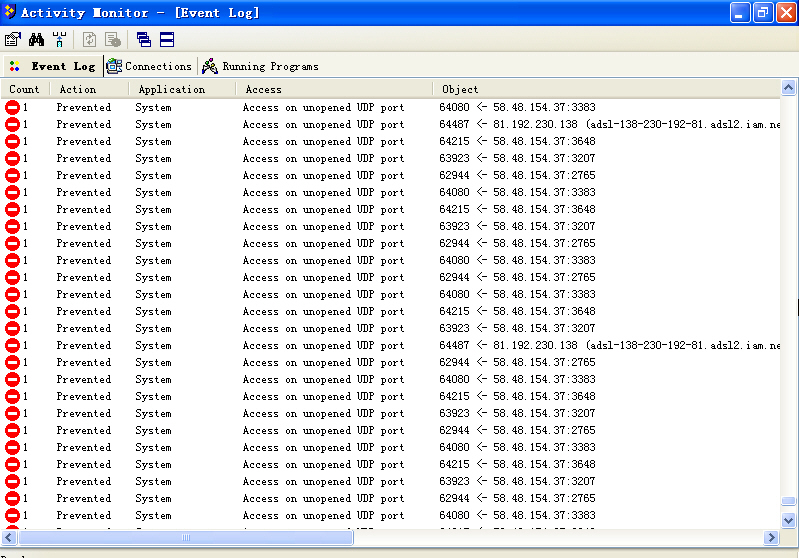This screenshot has height=558, width=799.
Task: Close the Activity Monitor window
Action: pos(786,12)
